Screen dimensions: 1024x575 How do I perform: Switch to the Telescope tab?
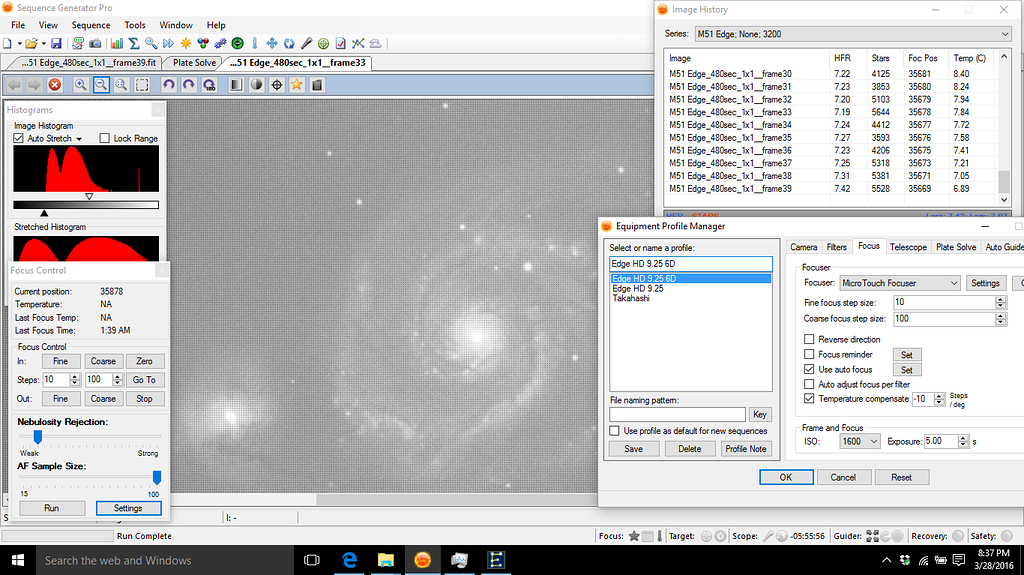click(x=907, y=247)
